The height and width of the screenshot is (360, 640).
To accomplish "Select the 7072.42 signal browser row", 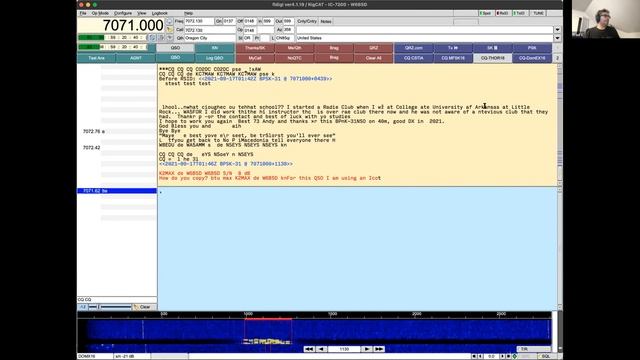I will [117, 147].
